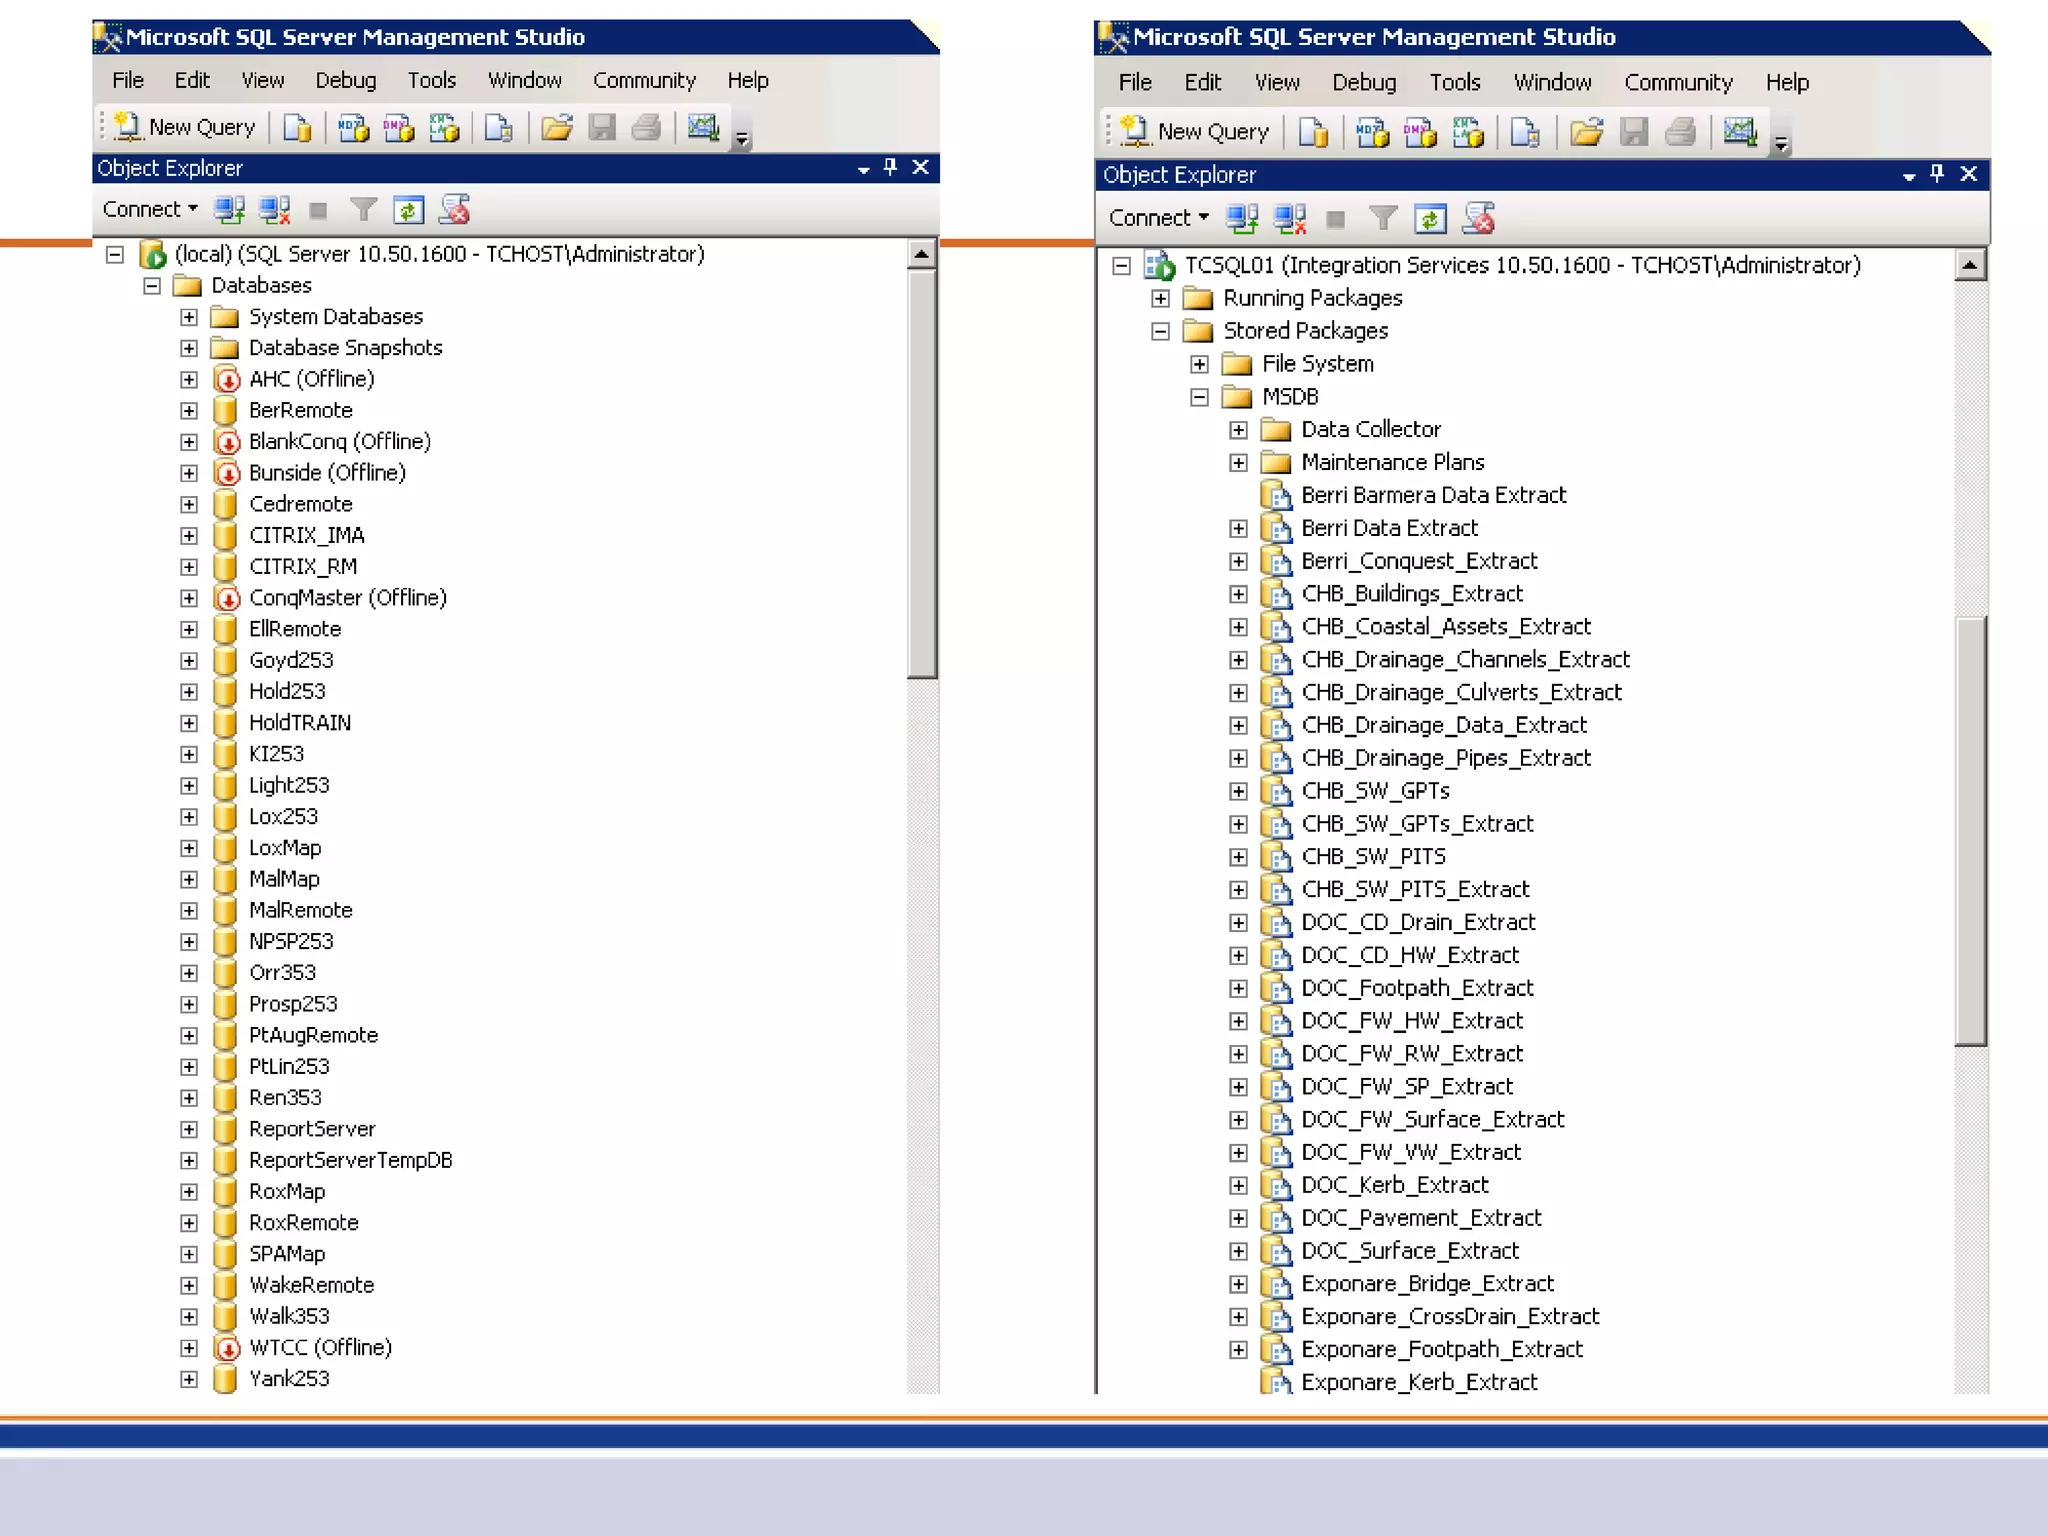Select the TCSQL01 Integration Services server node
This screenshot has width=2048, height=1536.
click(x=1521, y=265)
